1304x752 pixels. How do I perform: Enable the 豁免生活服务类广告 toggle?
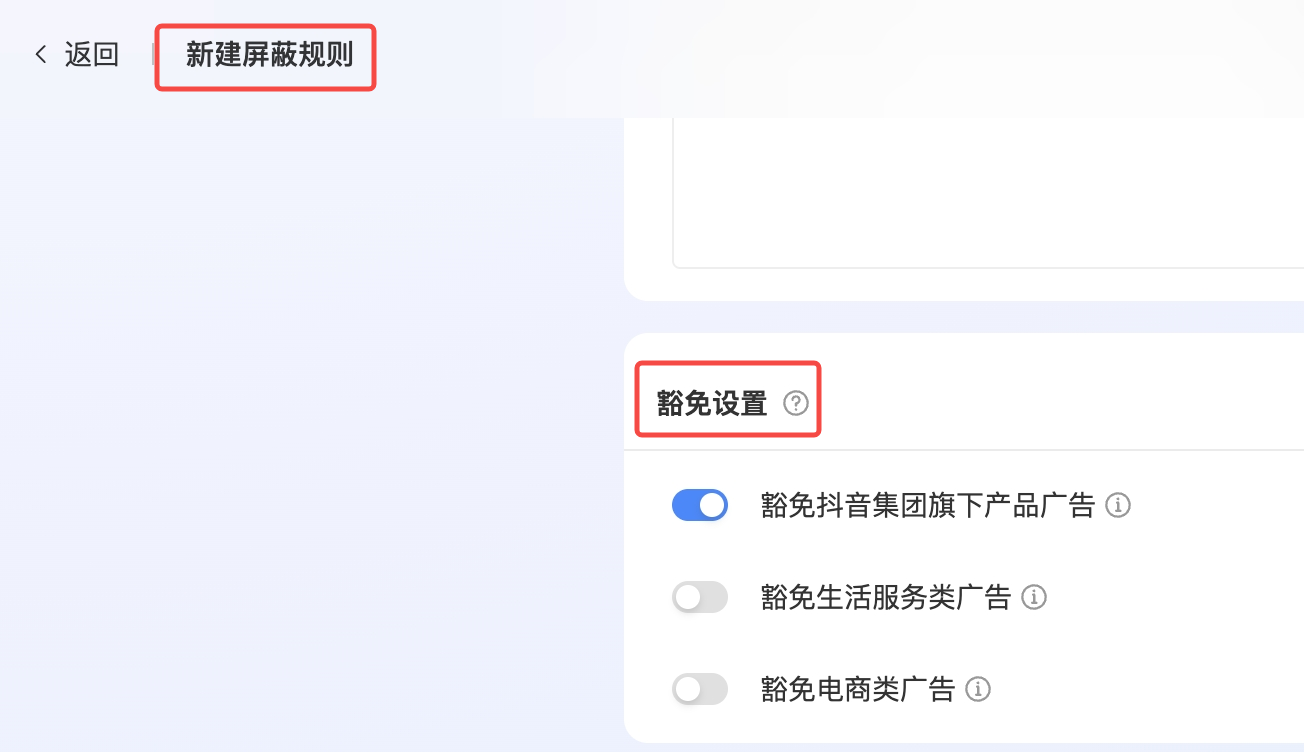700,598
